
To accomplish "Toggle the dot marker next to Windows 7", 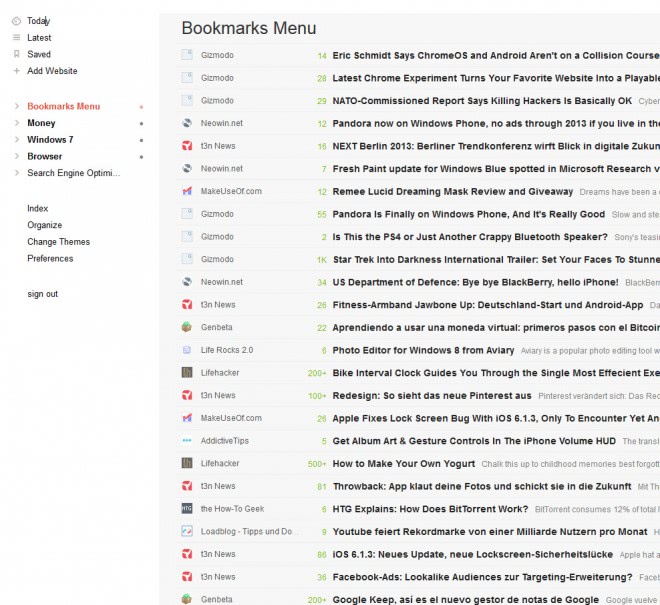I will pos(141,140).
